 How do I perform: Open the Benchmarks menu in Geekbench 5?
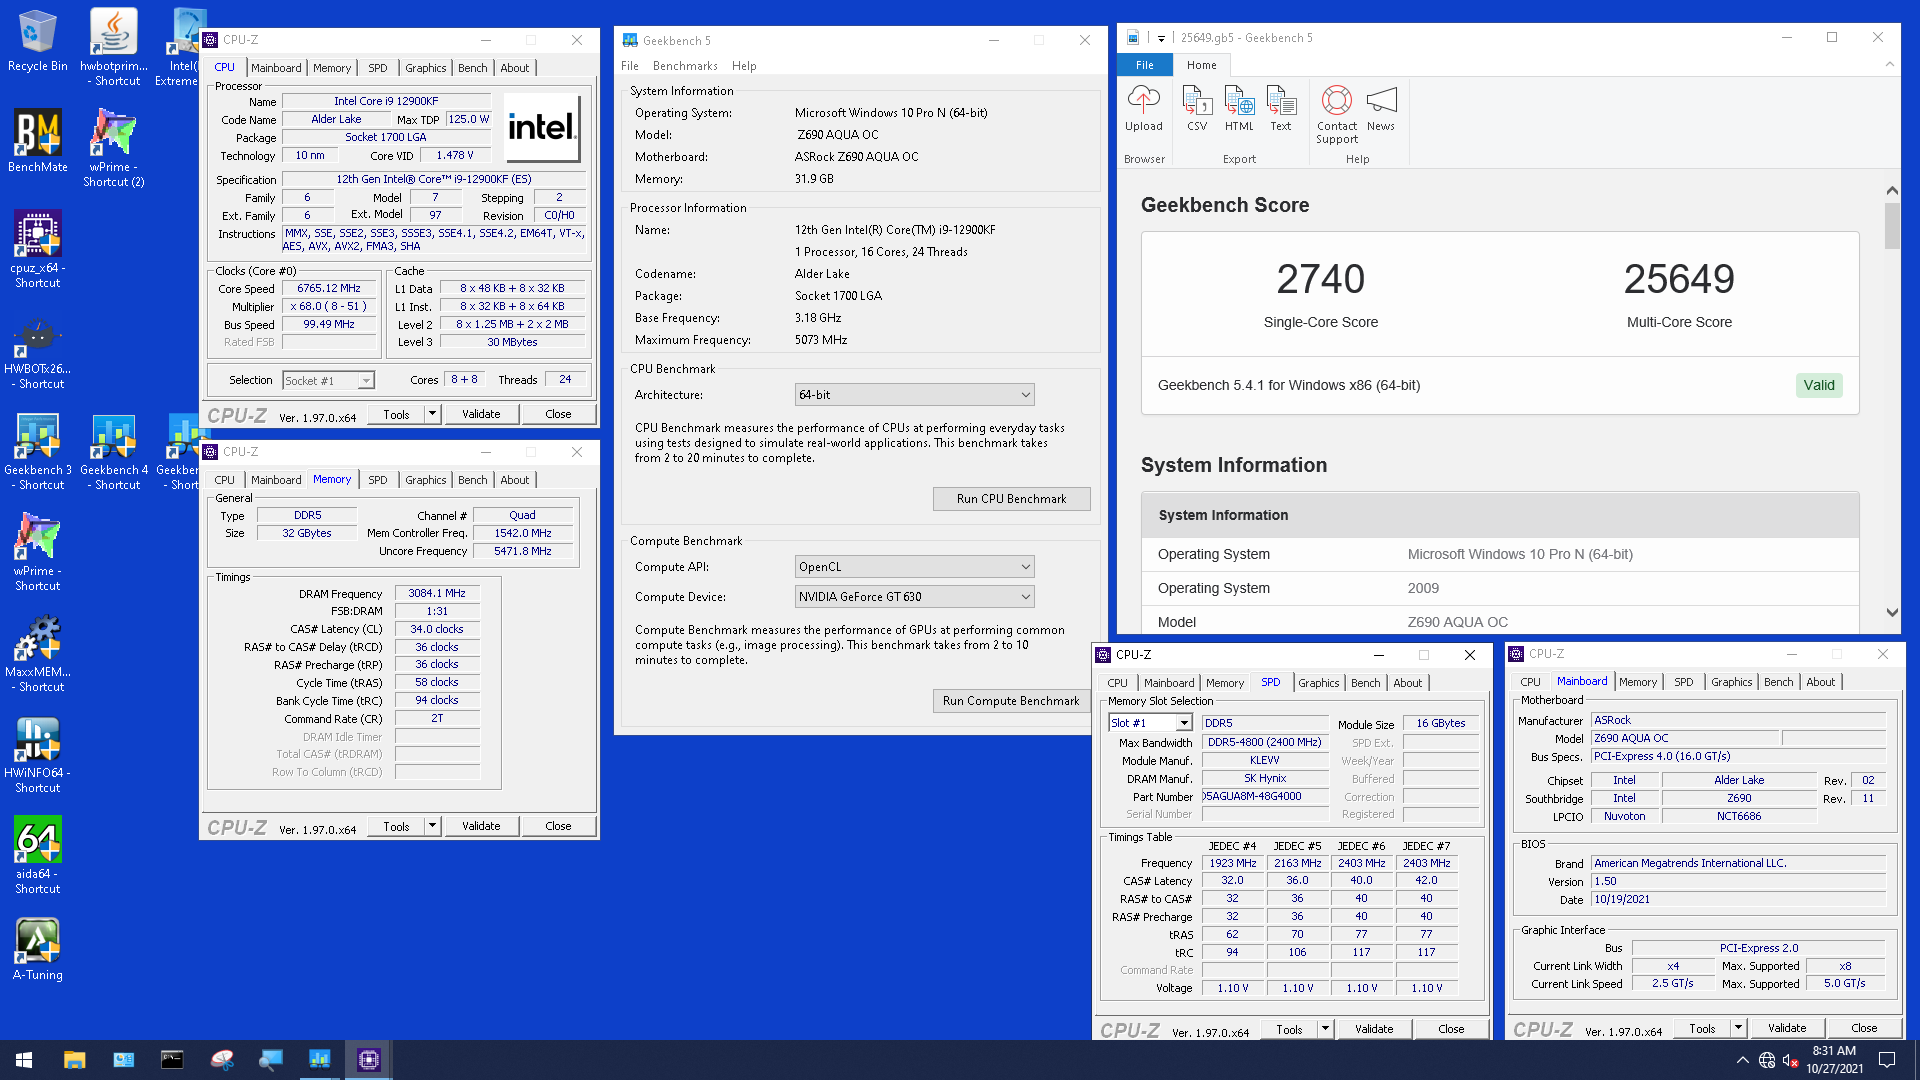tap(685, 66)
